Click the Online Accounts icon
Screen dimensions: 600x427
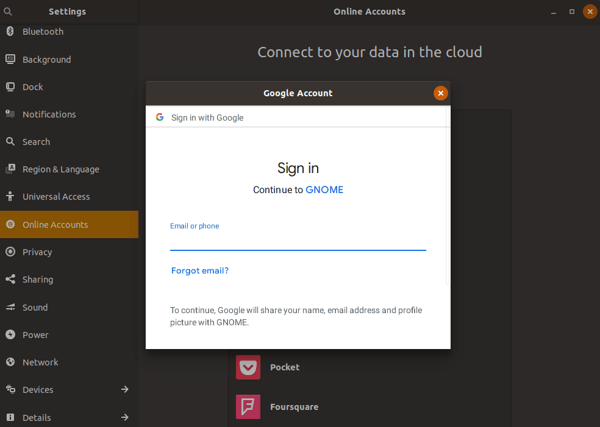click(x=10, y=224)
